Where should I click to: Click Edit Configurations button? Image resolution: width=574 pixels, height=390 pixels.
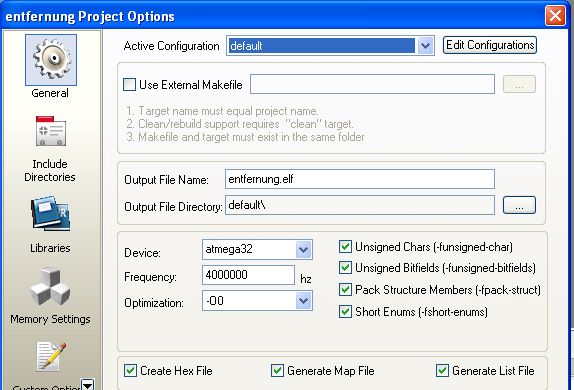click(x=490, y=45)
